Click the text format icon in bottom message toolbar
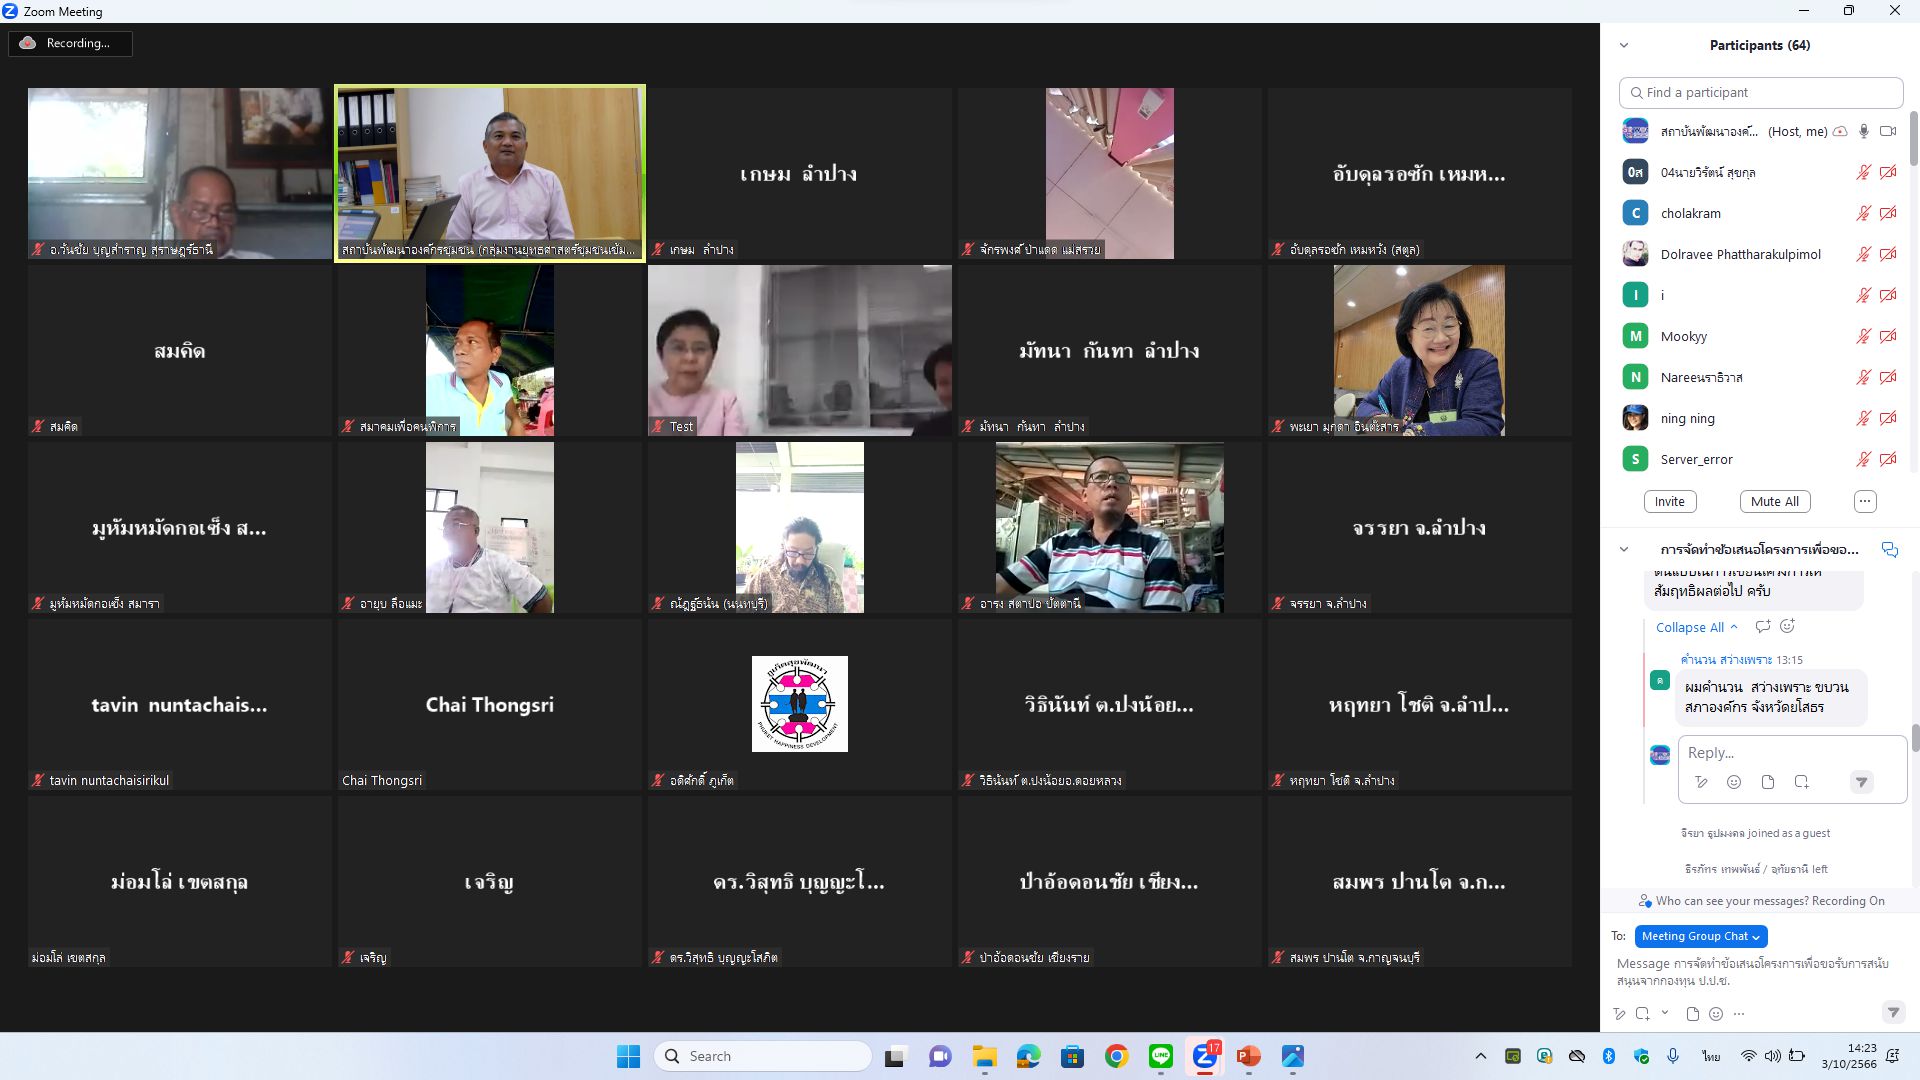The height and width of the screenshot is (1080, 1920). click(1619, 1014)
